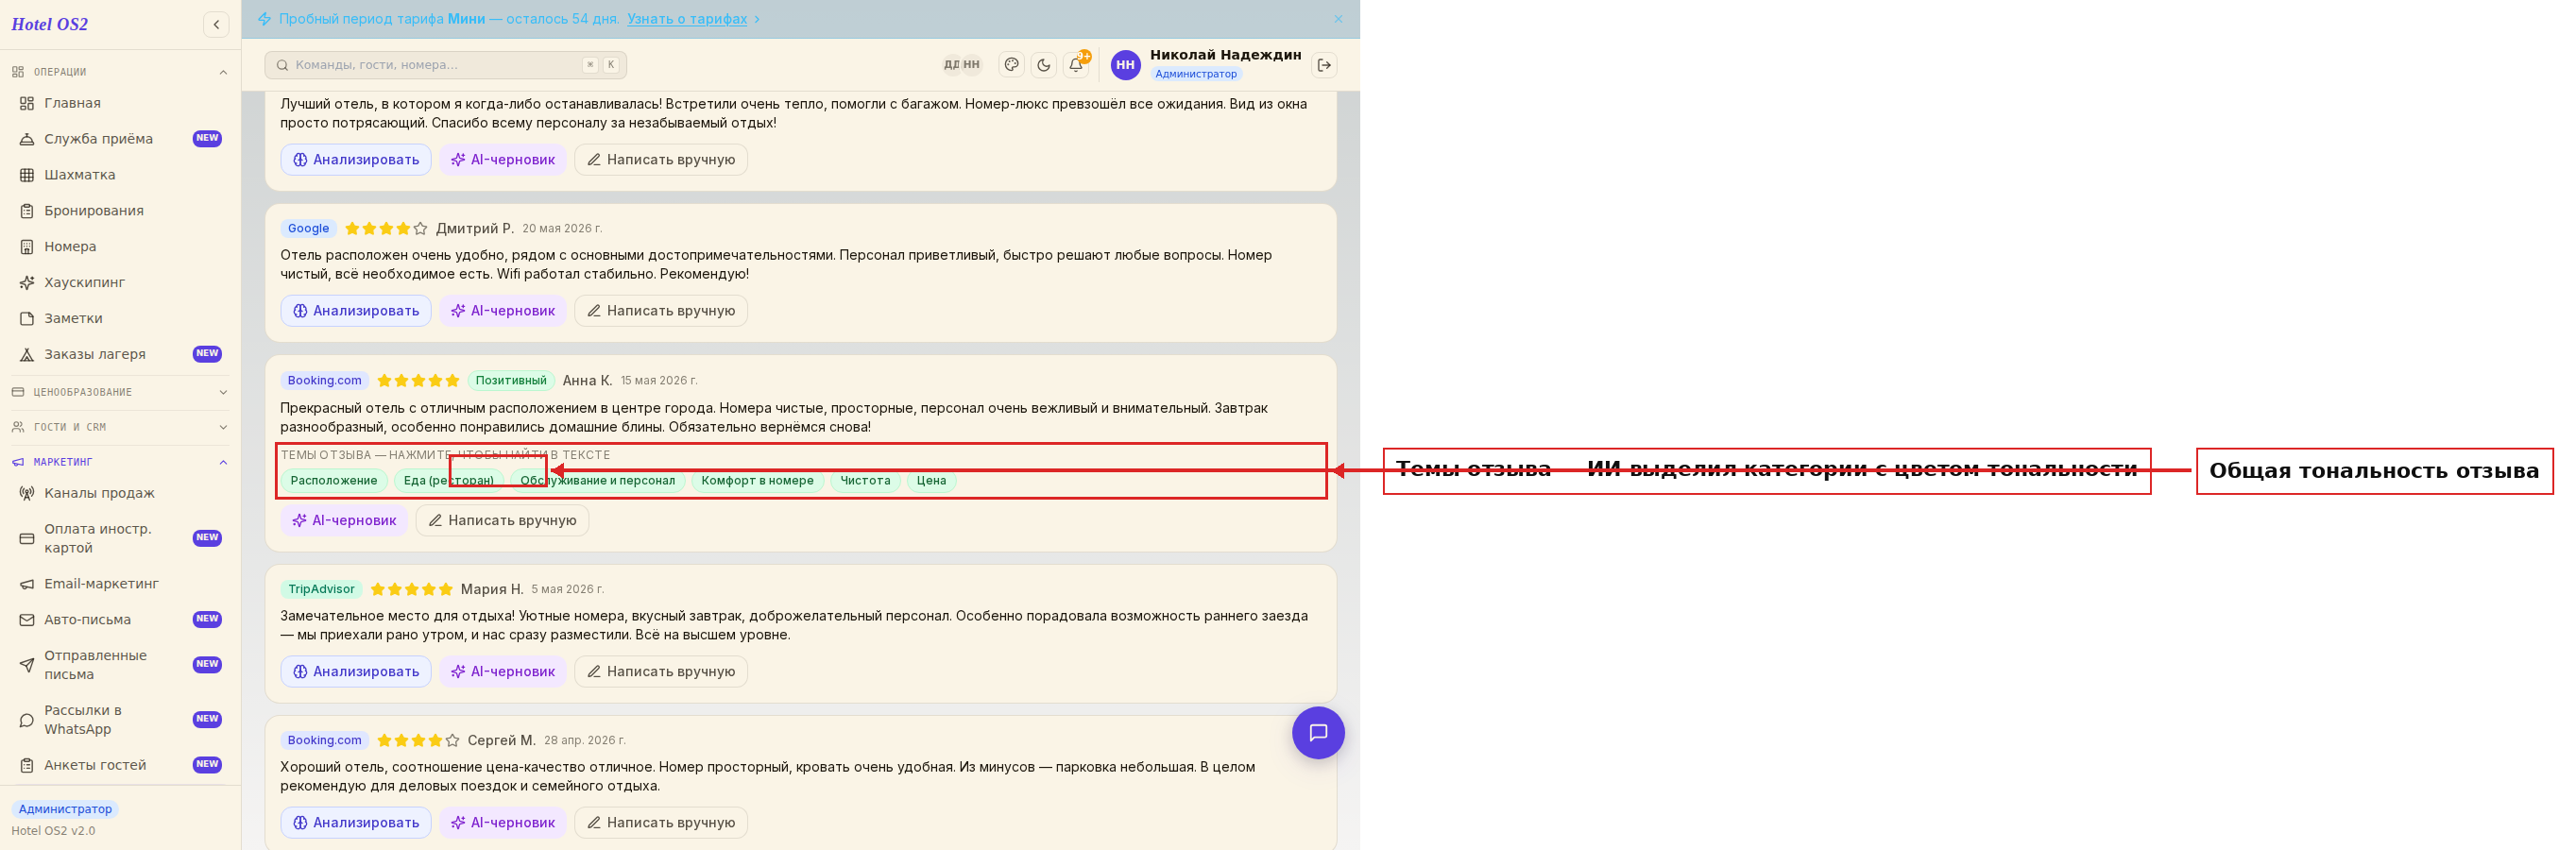The image size is (2576, 850).
Task: Click the logout arrow icon
Action: (1324, 65)
